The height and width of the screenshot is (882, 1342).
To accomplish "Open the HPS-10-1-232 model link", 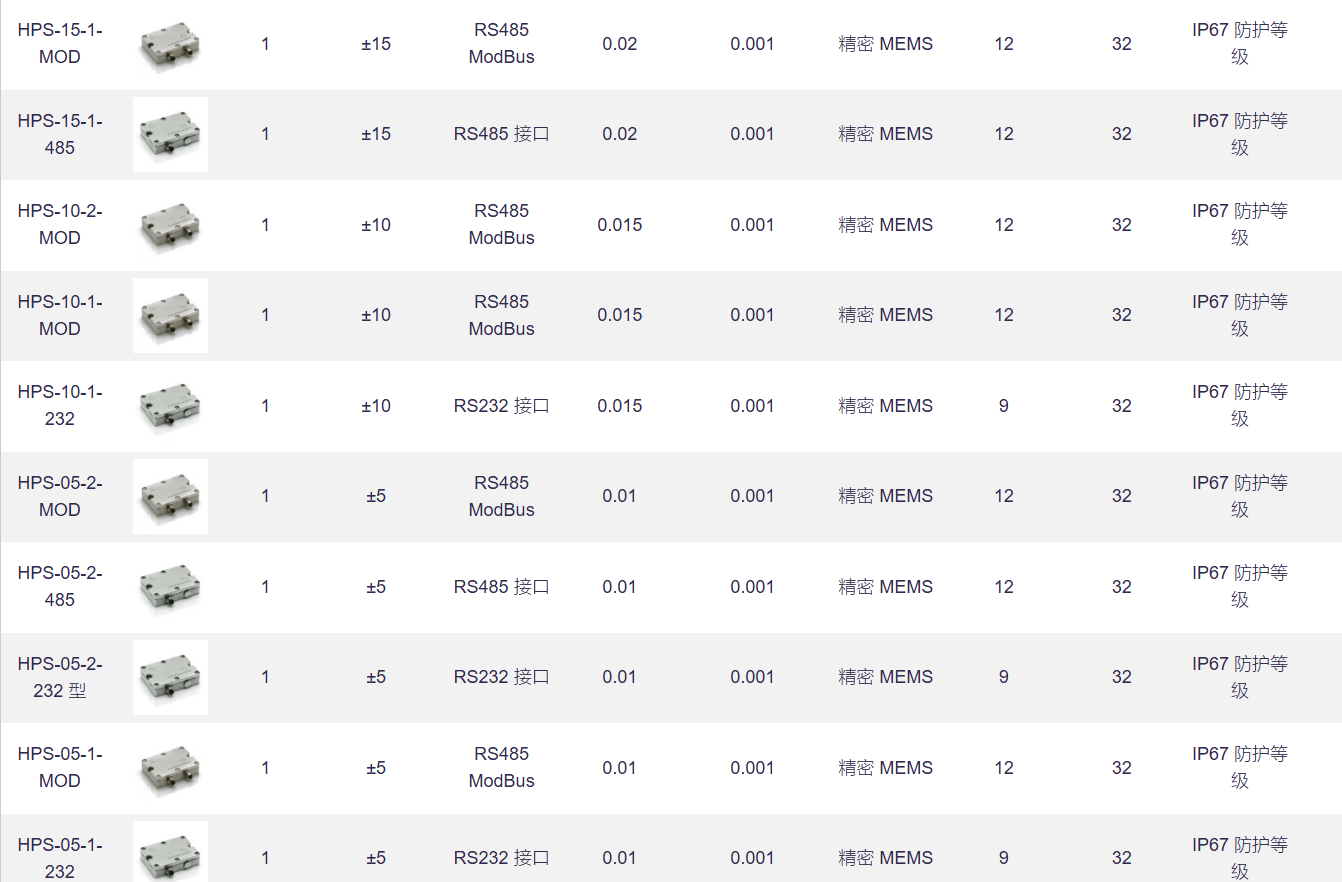I will pos(60,406).
